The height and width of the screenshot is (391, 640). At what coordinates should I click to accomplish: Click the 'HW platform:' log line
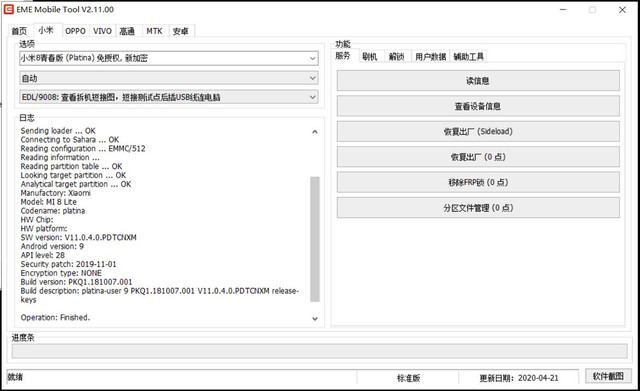(x=44, y=229)
